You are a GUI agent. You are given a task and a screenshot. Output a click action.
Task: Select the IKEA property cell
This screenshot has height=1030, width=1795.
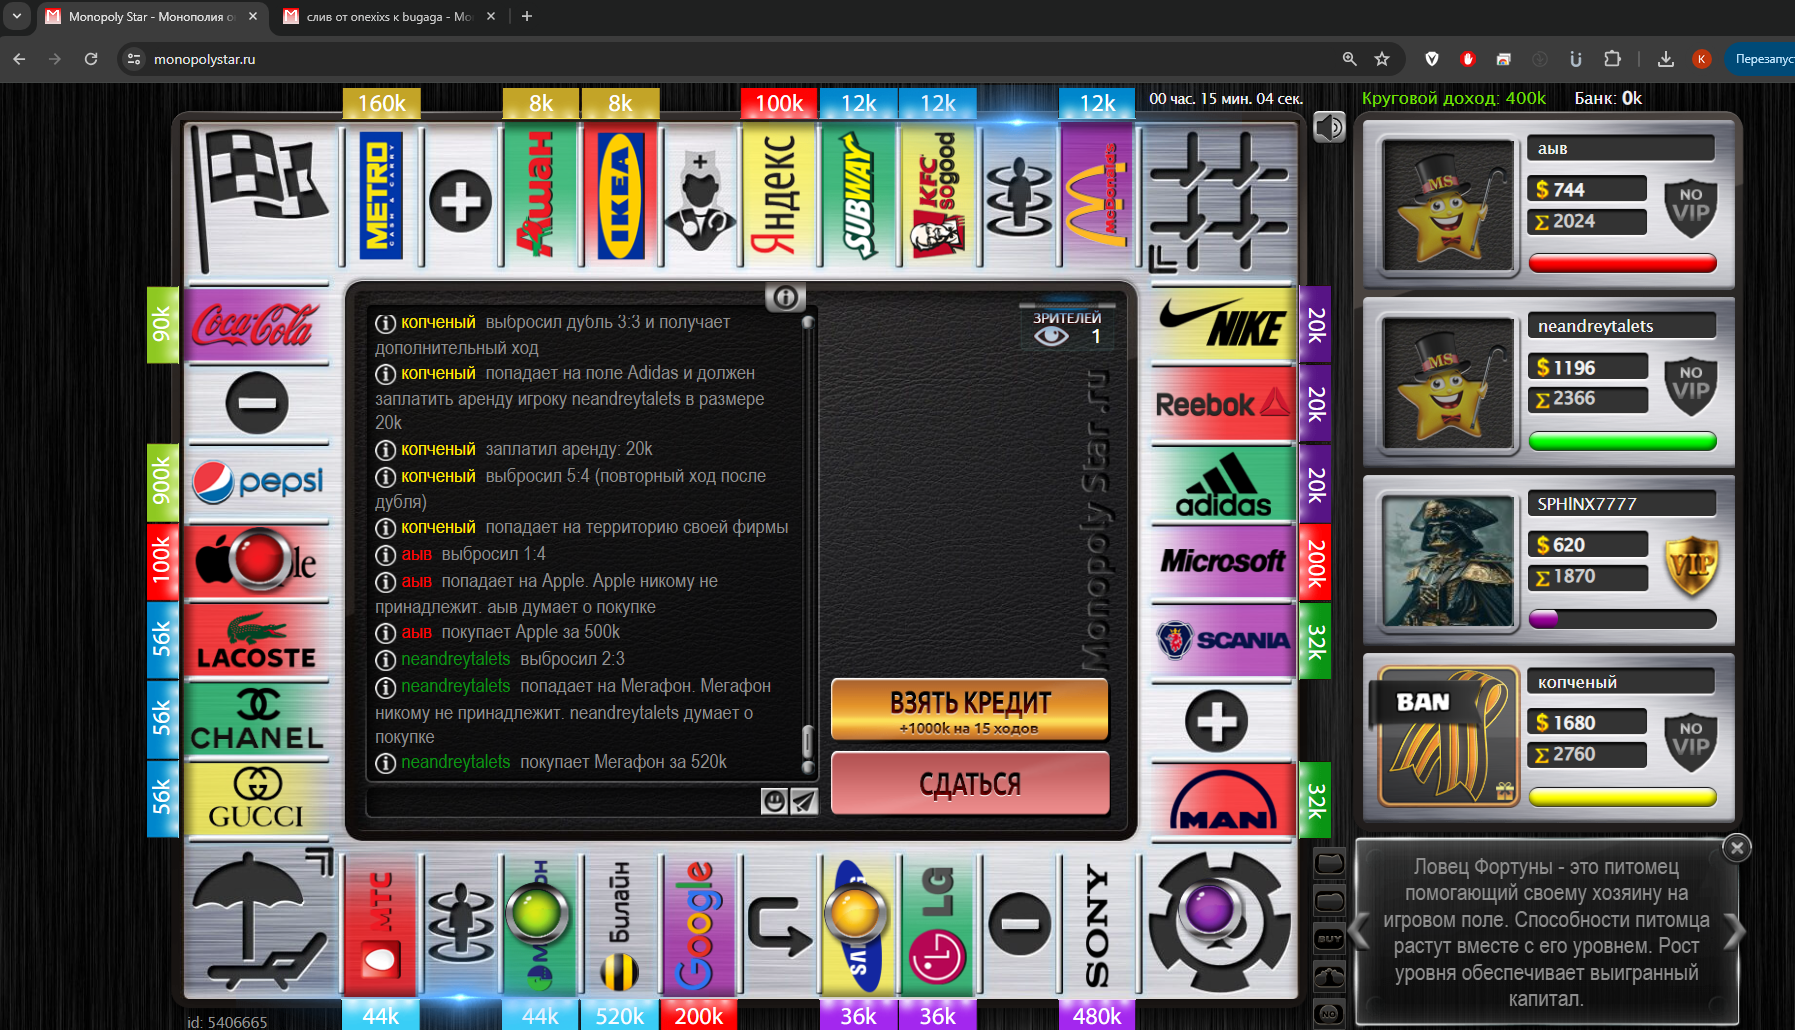pyautogui.click(x=620, y=195)
